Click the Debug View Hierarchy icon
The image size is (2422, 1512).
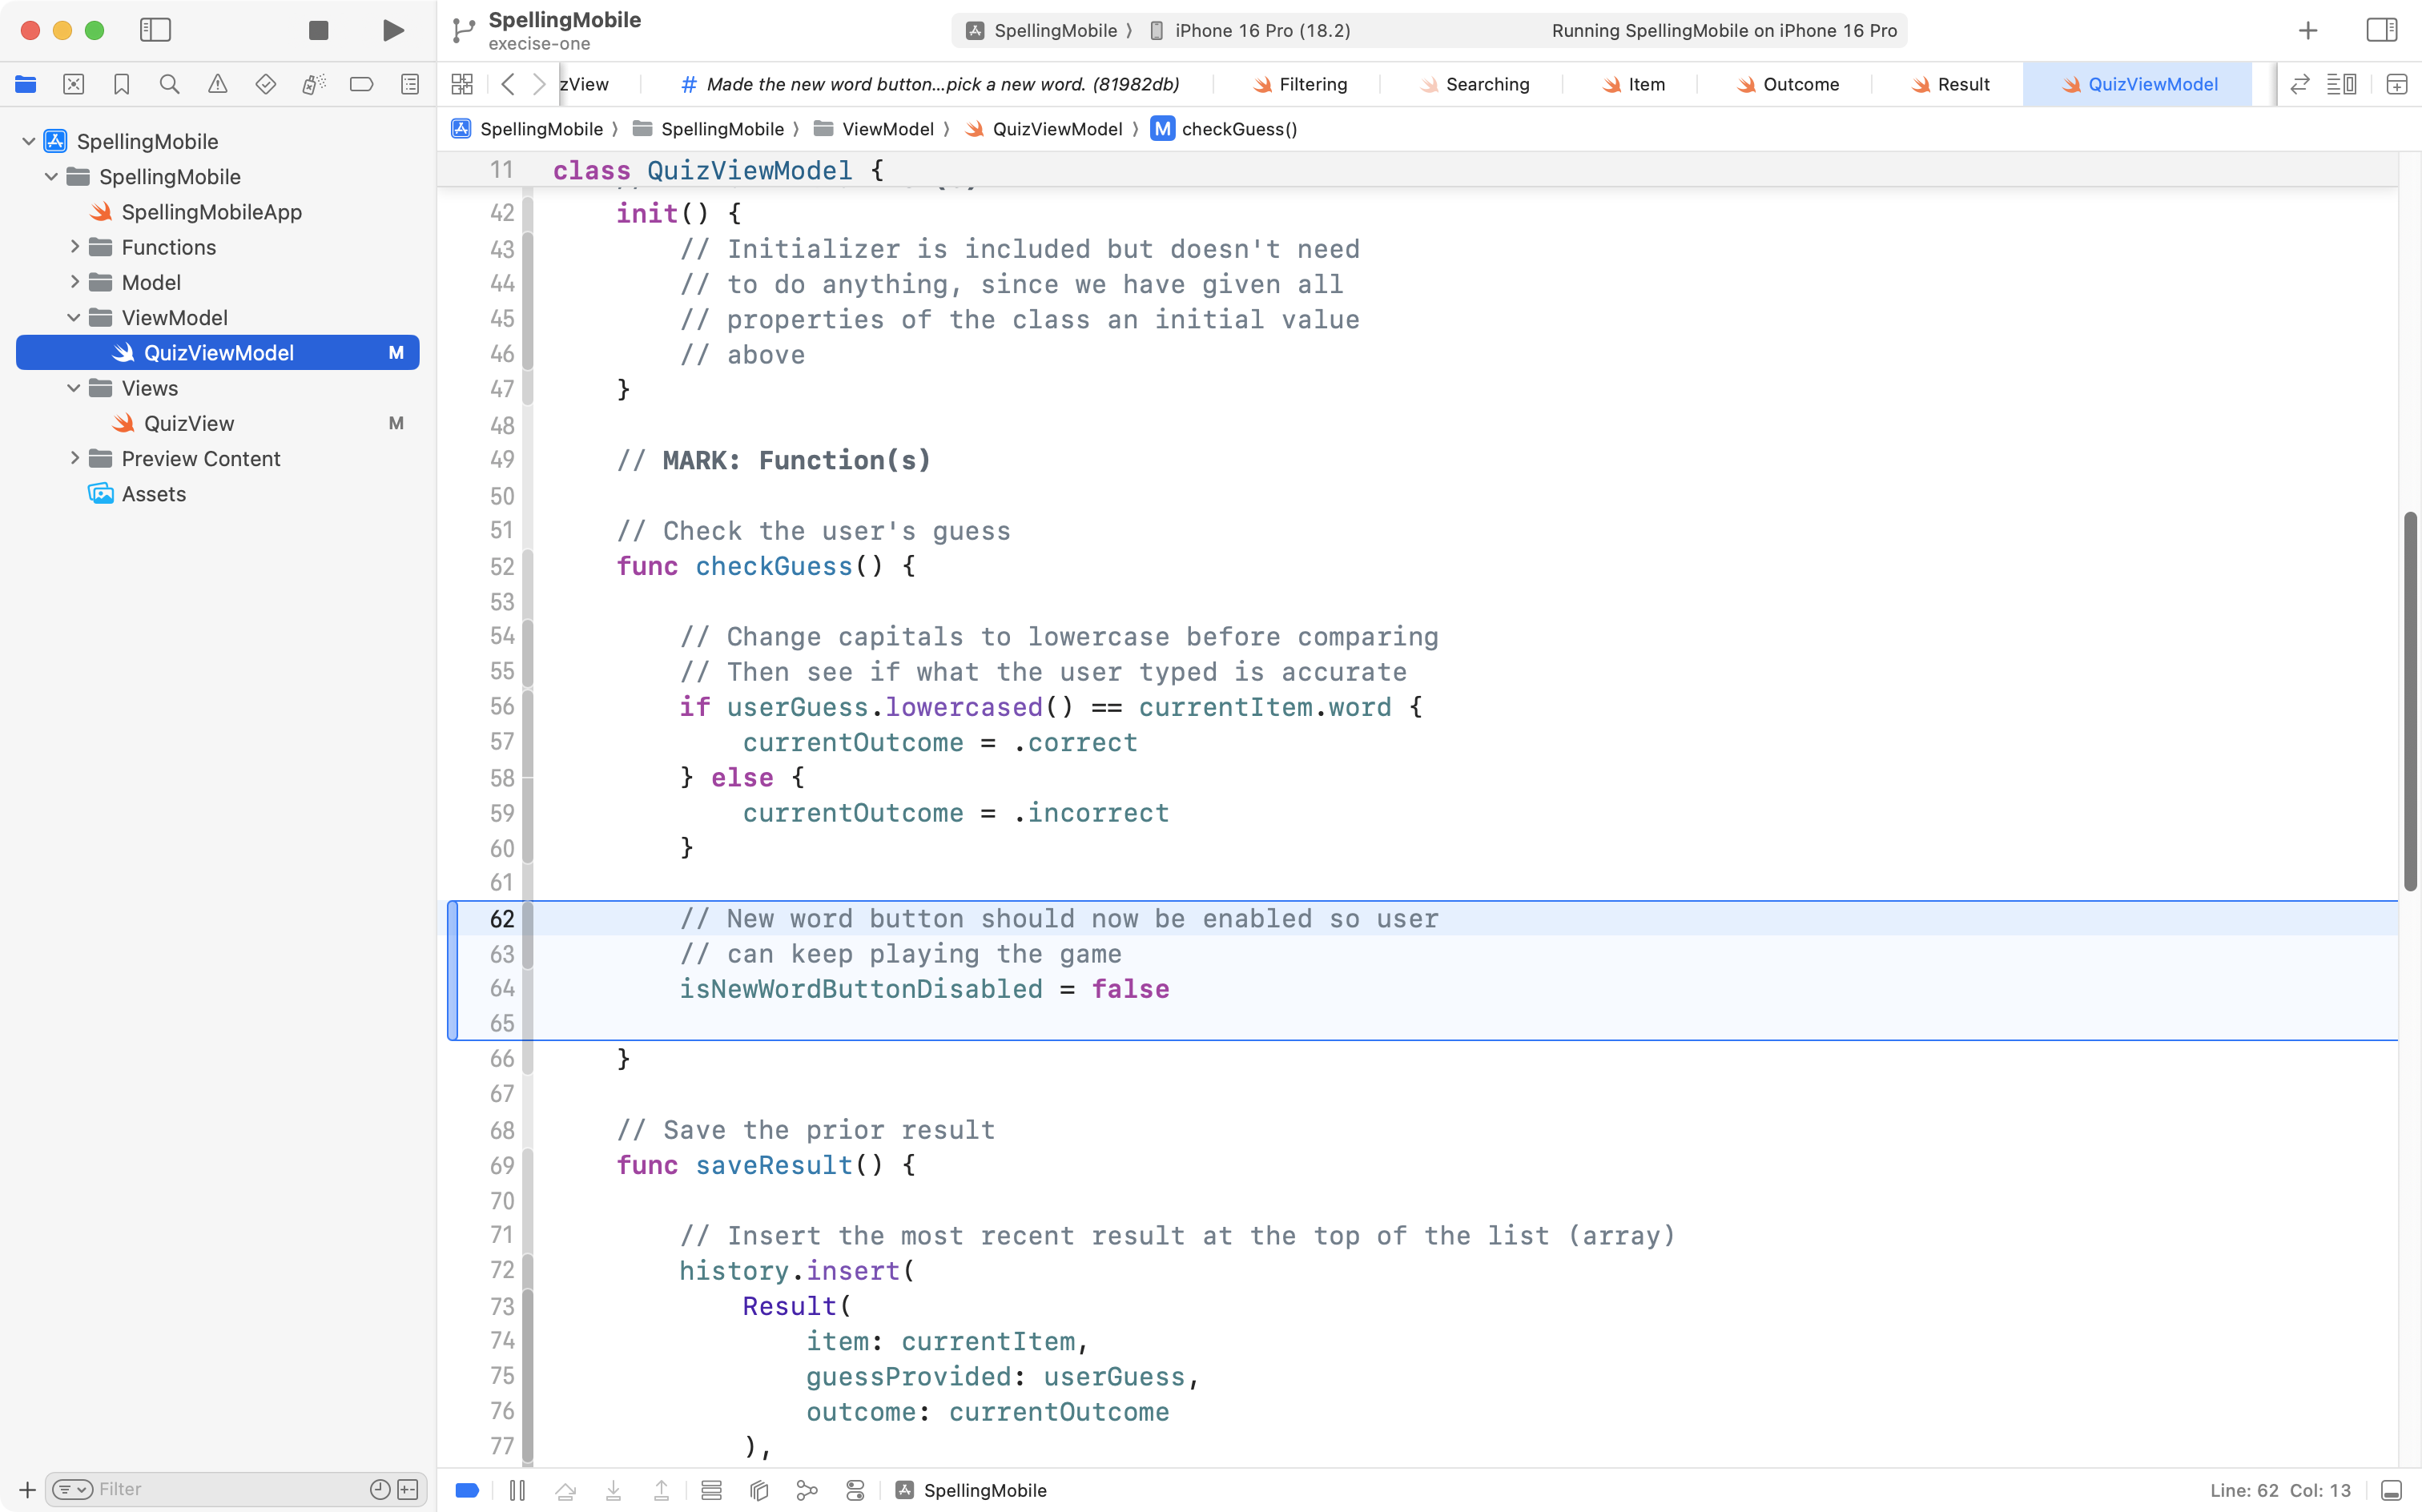759,1490
